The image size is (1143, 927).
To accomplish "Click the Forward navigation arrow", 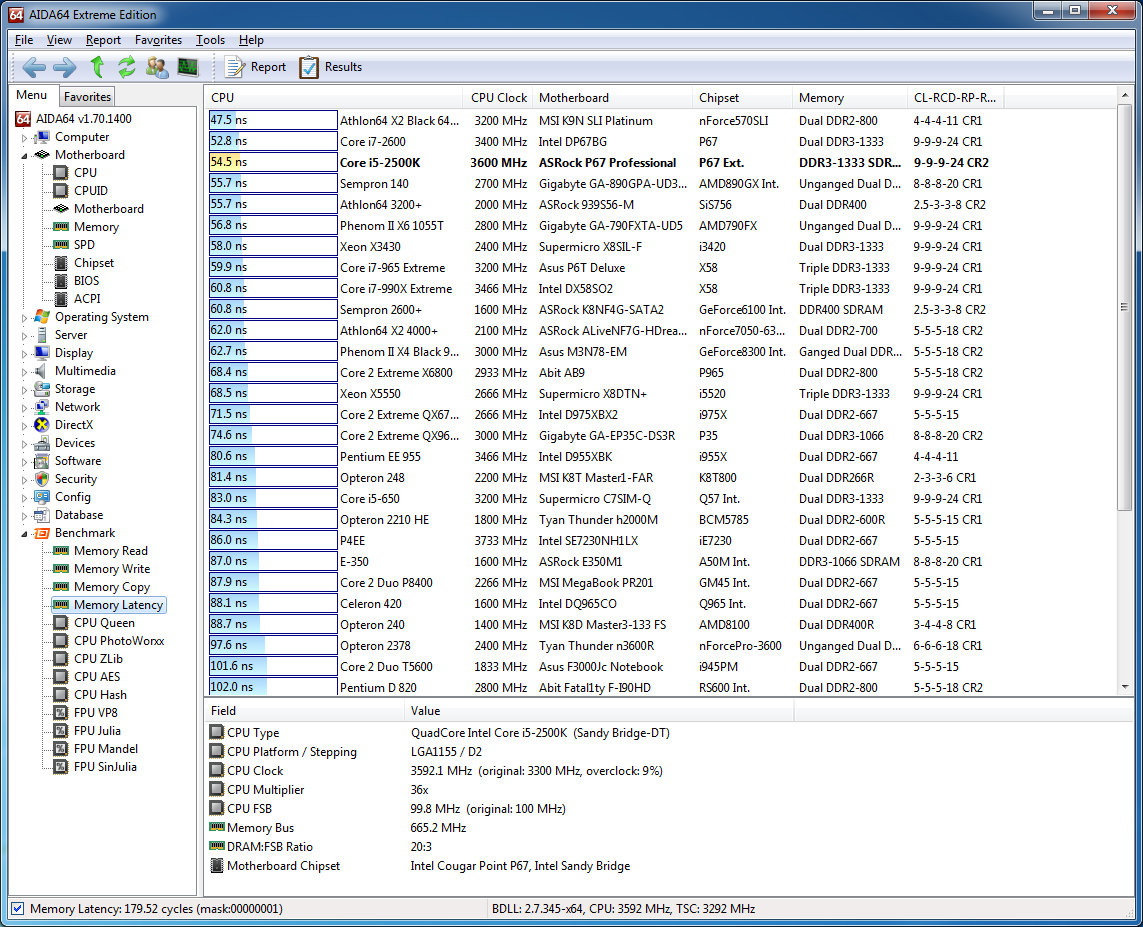I will click(64, 67).
